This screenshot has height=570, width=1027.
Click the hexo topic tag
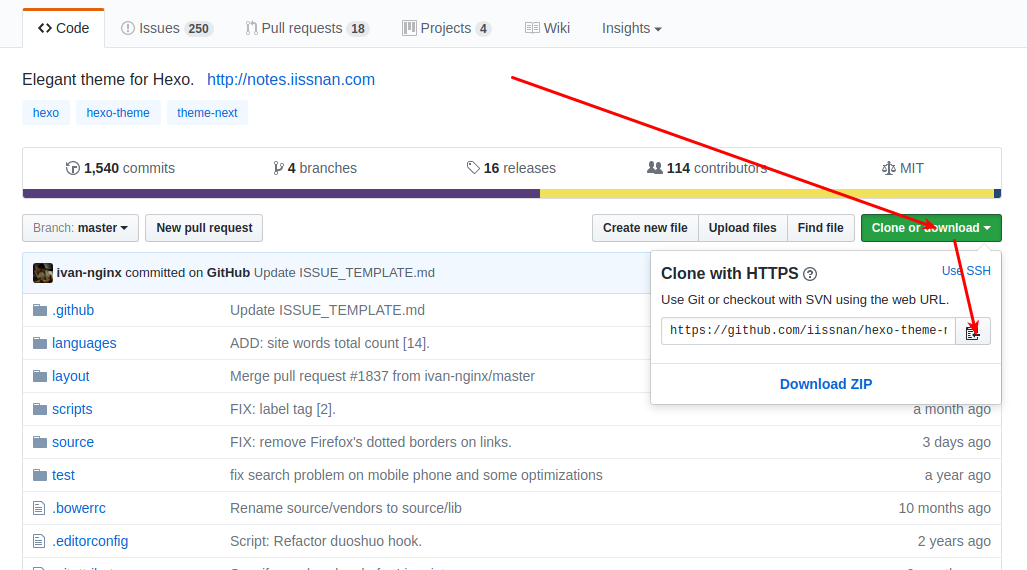pyautogui.click(x=46, y=113)
